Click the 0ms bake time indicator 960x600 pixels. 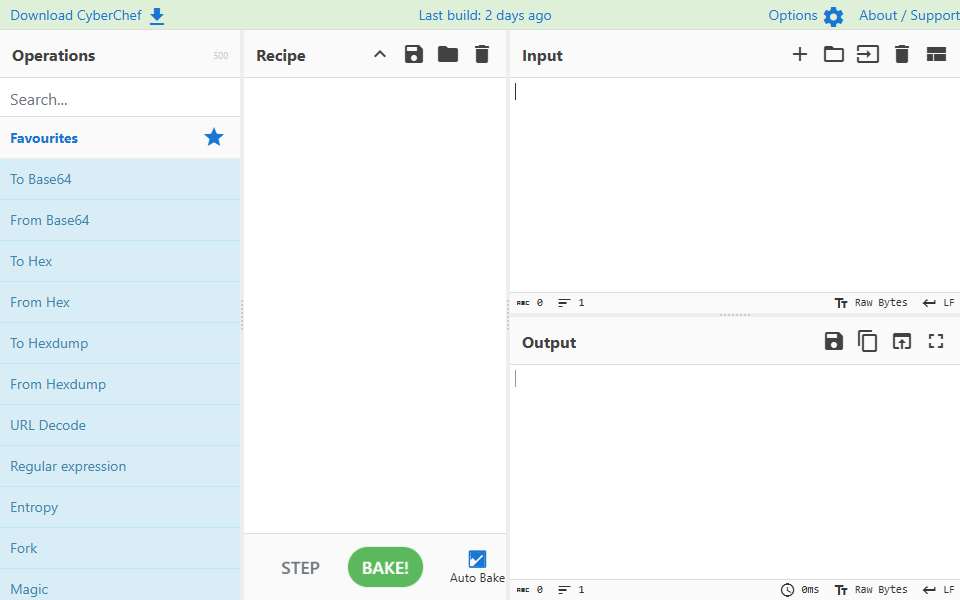800,590
